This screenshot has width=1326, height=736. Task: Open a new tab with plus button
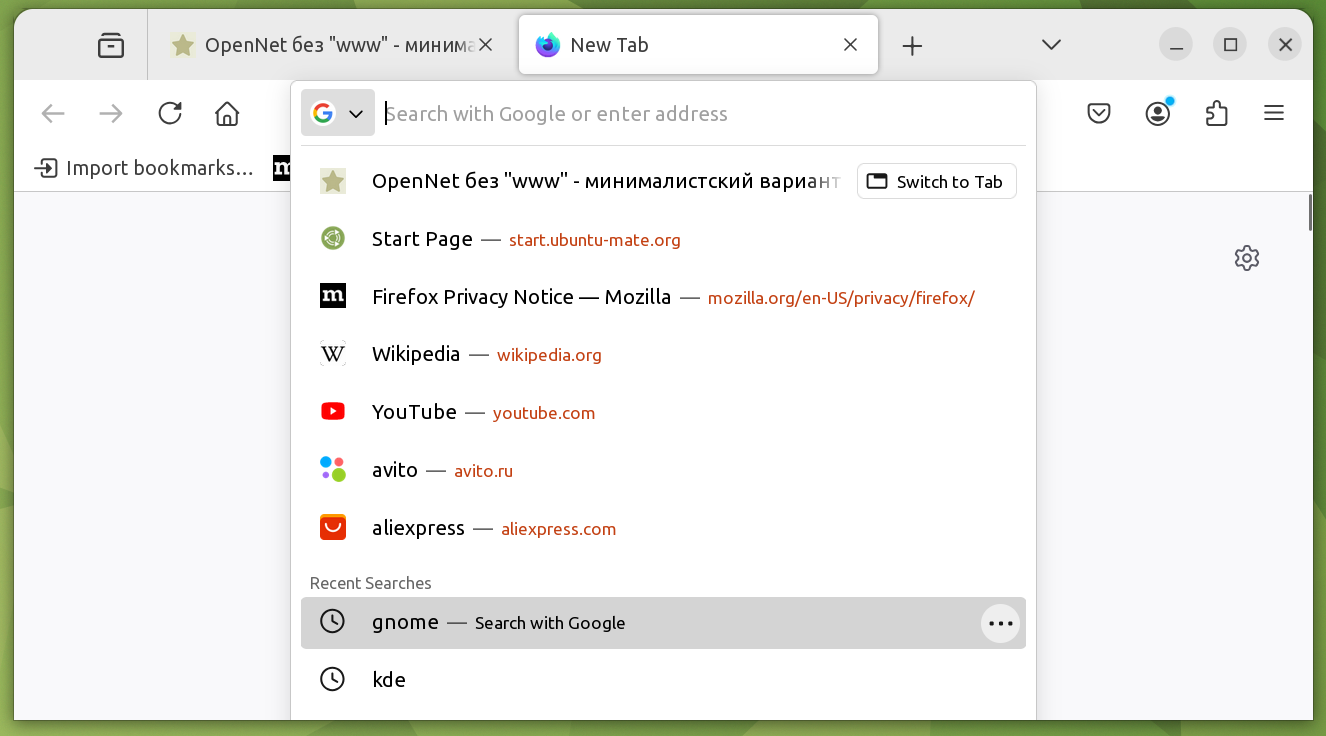click(x=912, y=45)
